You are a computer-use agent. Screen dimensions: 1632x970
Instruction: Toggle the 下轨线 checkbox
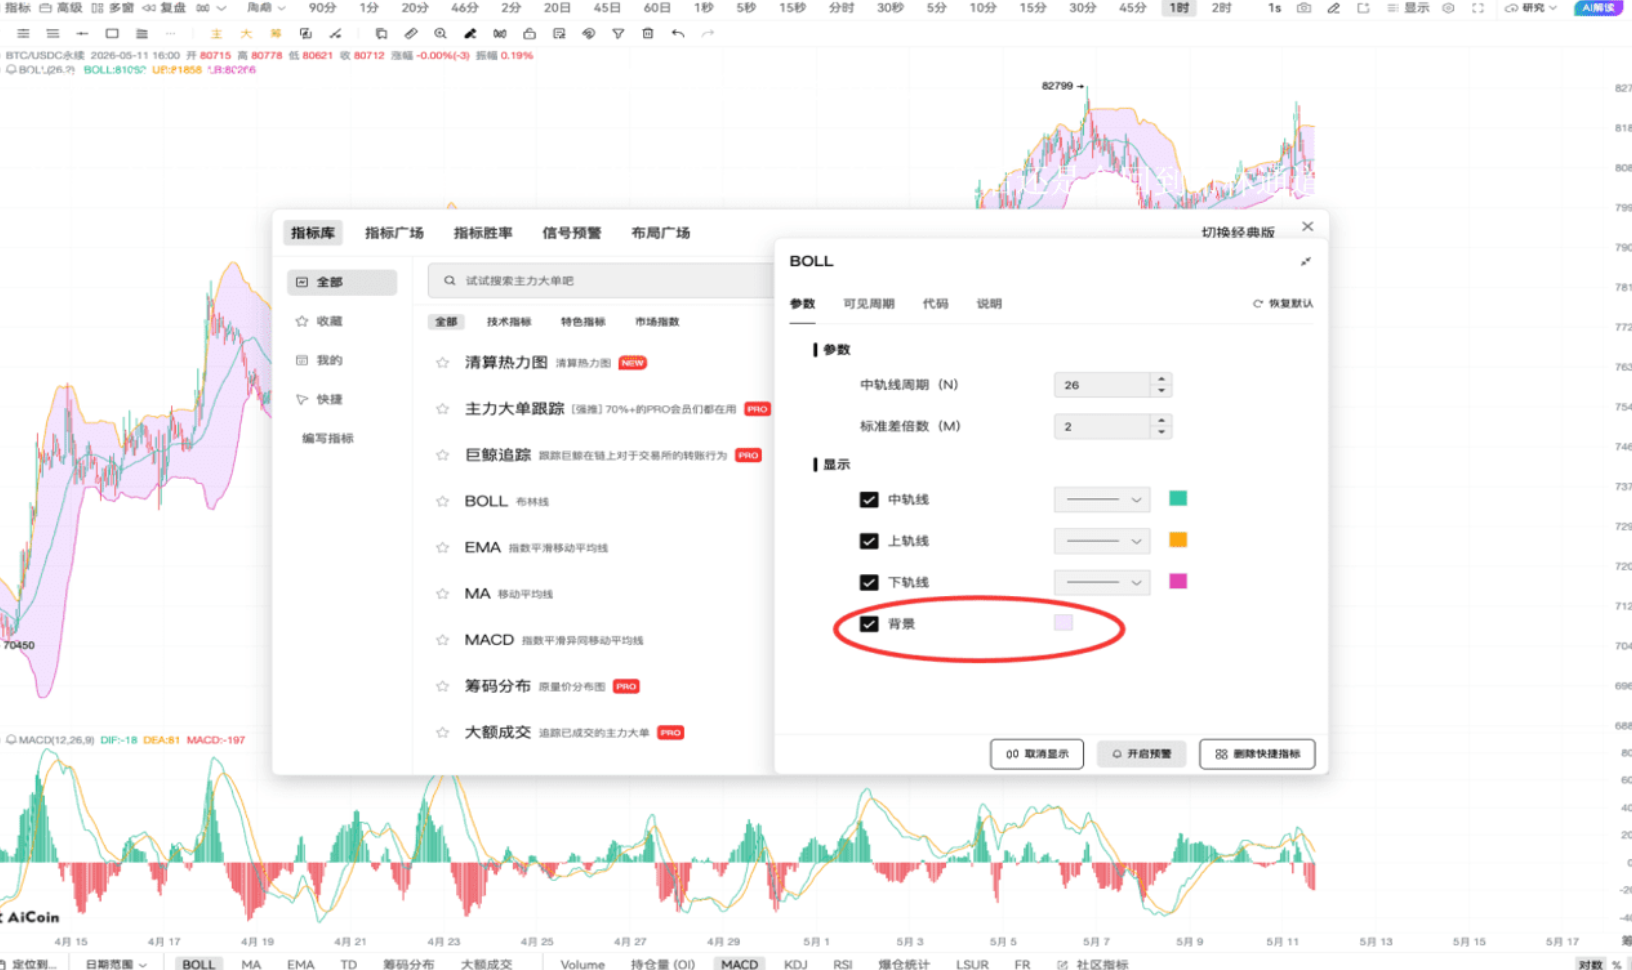(x=869, y=582)
